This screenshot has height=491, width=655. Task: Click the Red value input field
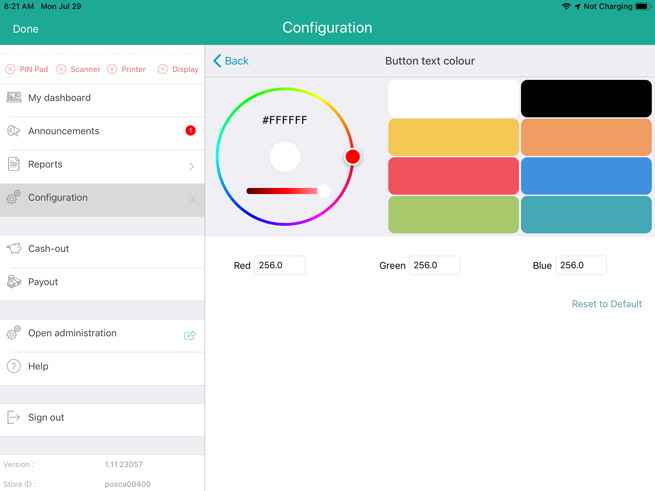(279, 265)
